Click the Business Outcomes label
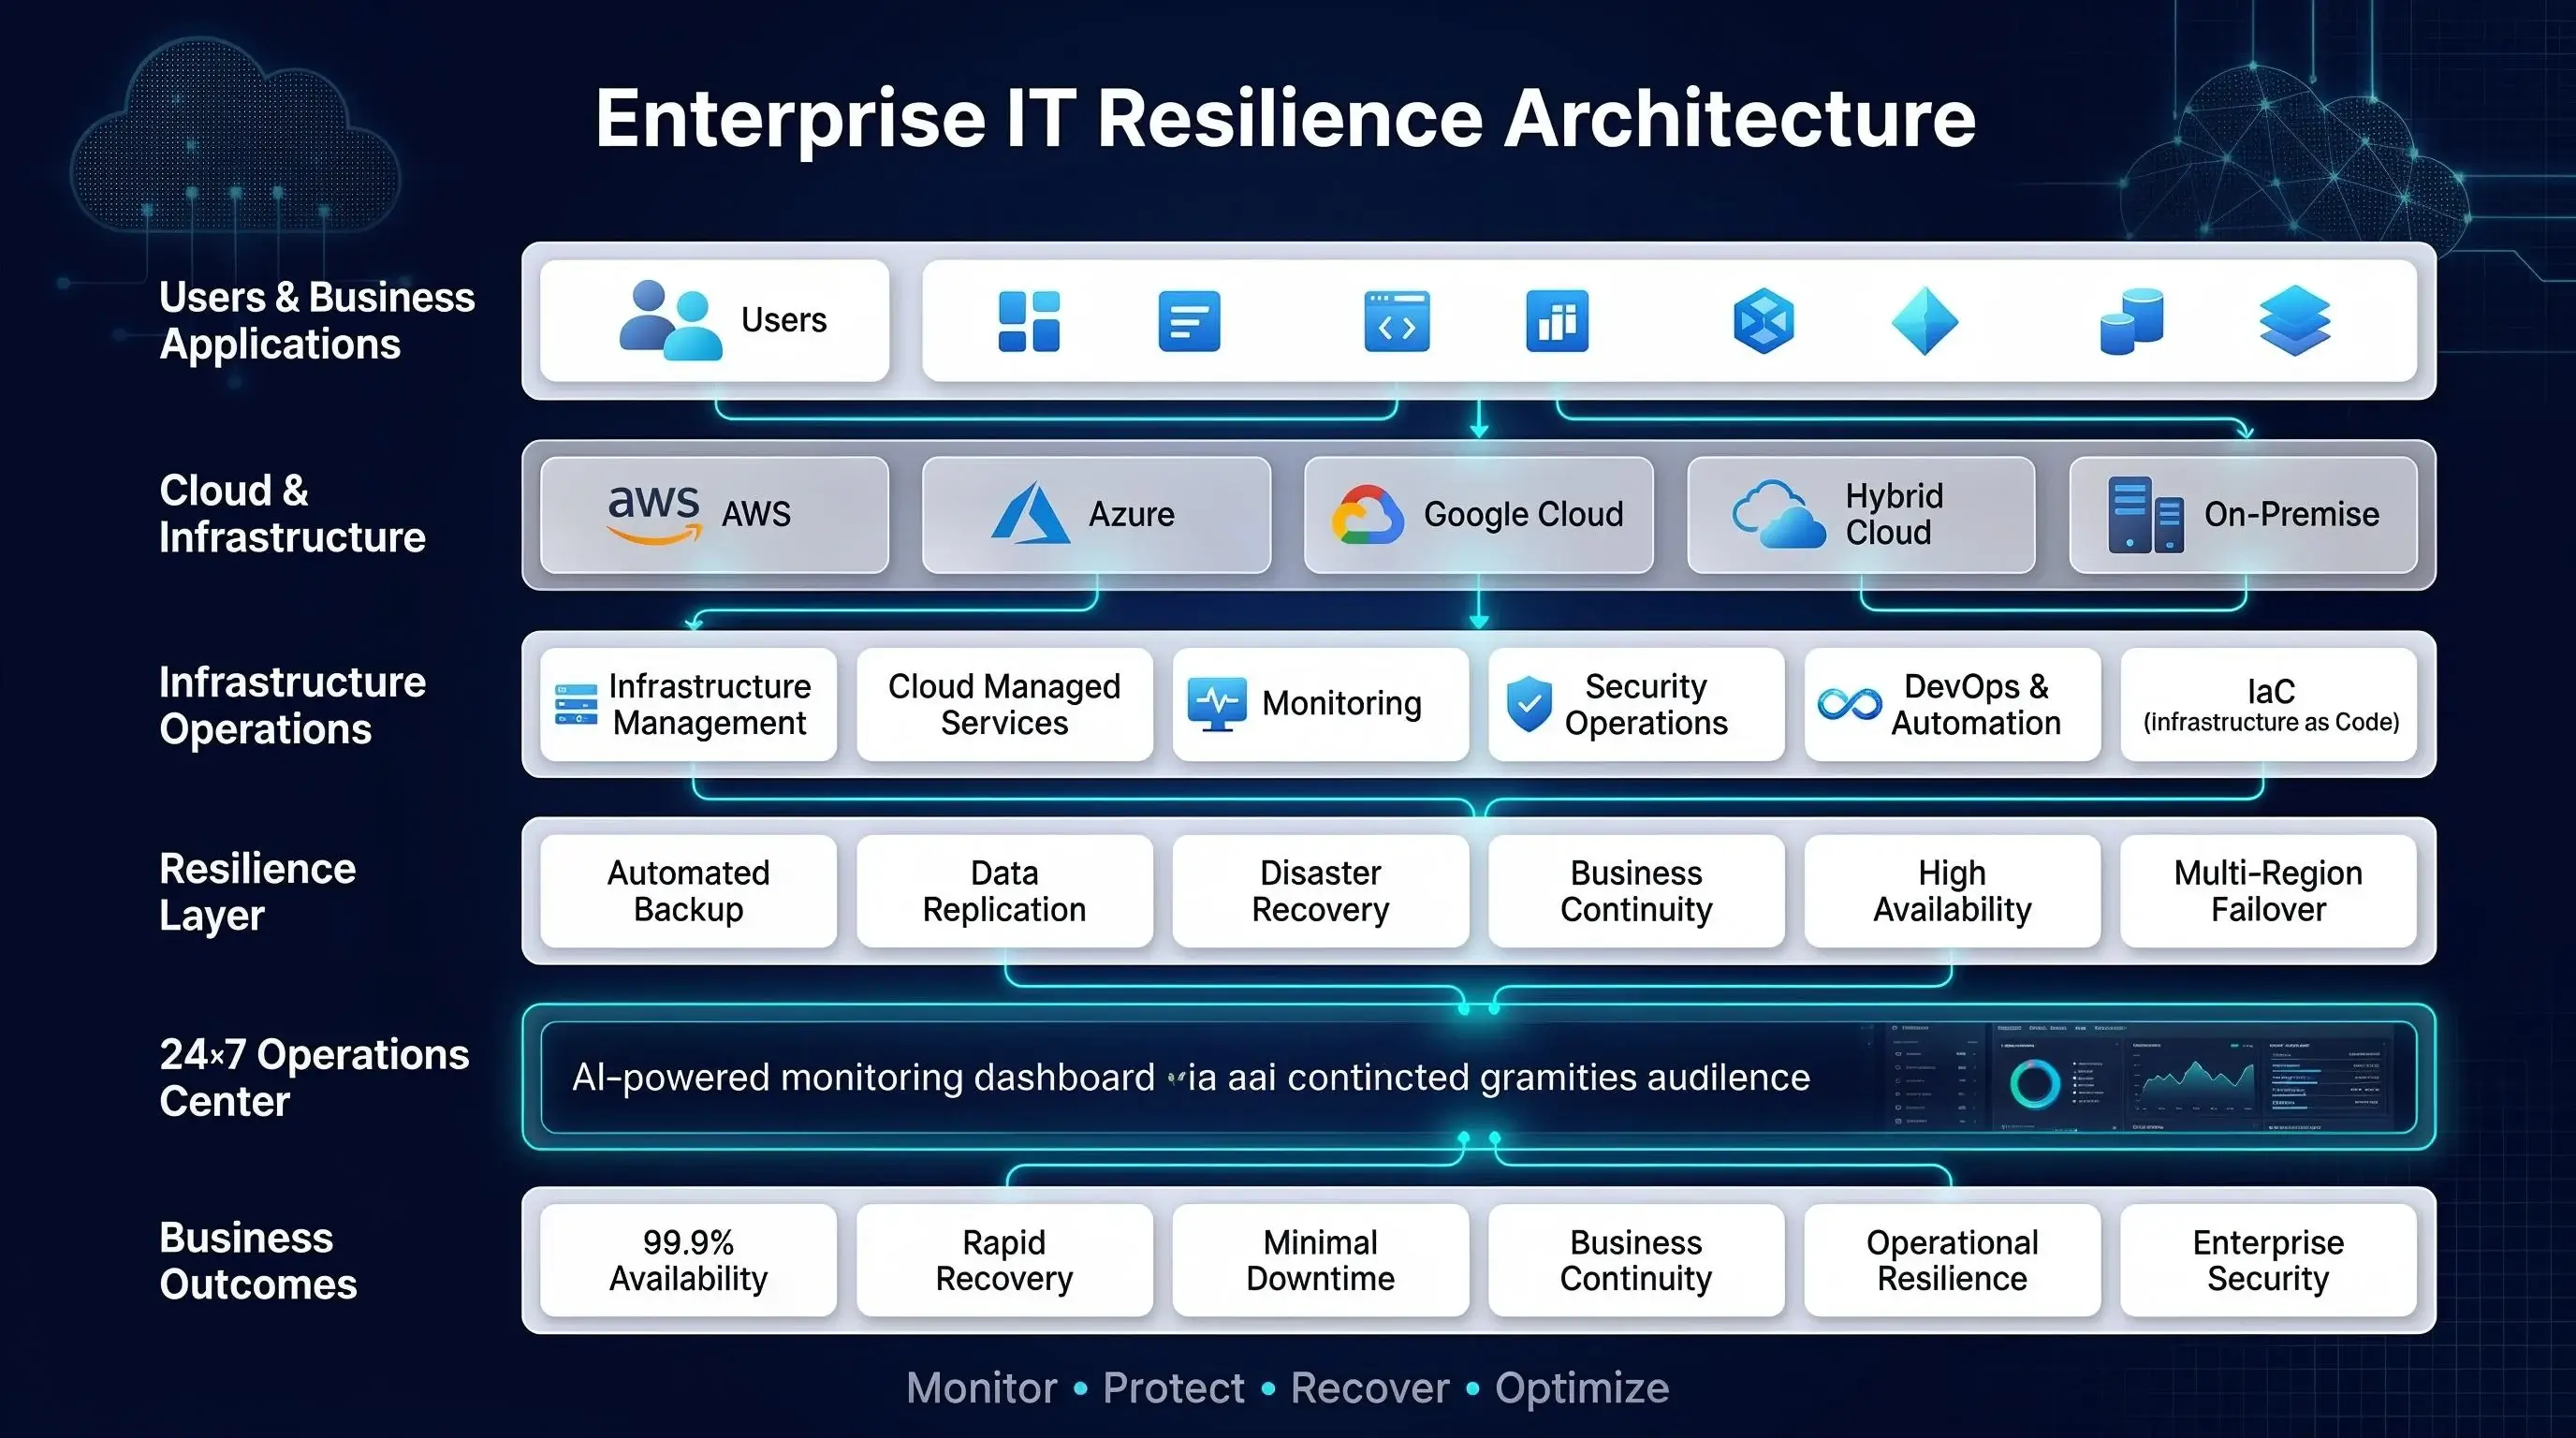This screenshot has width=2576, height=1438. click(258, 1261)
